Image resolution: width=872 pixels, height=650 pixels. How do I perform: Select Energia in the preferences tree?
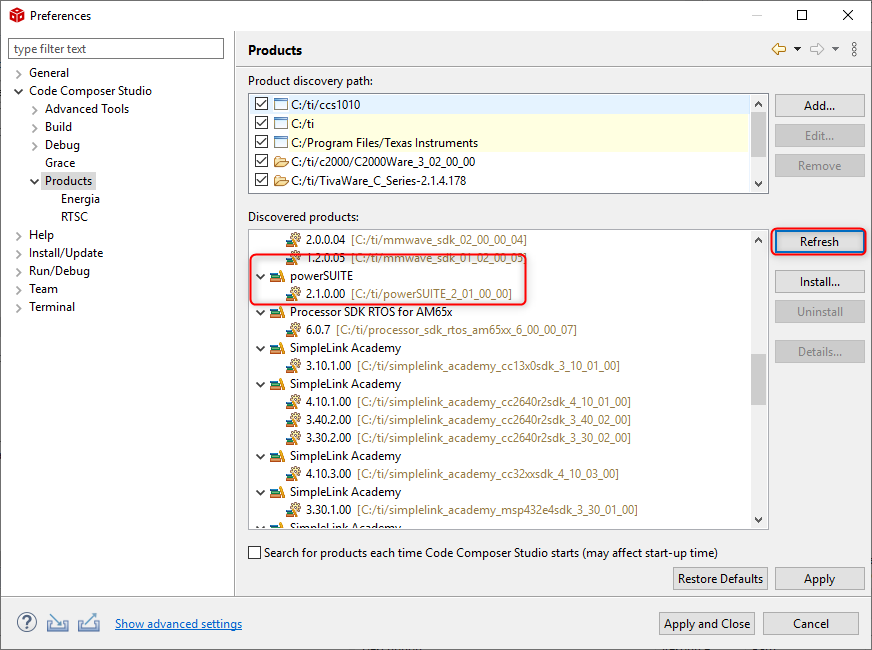coord(80,199)
